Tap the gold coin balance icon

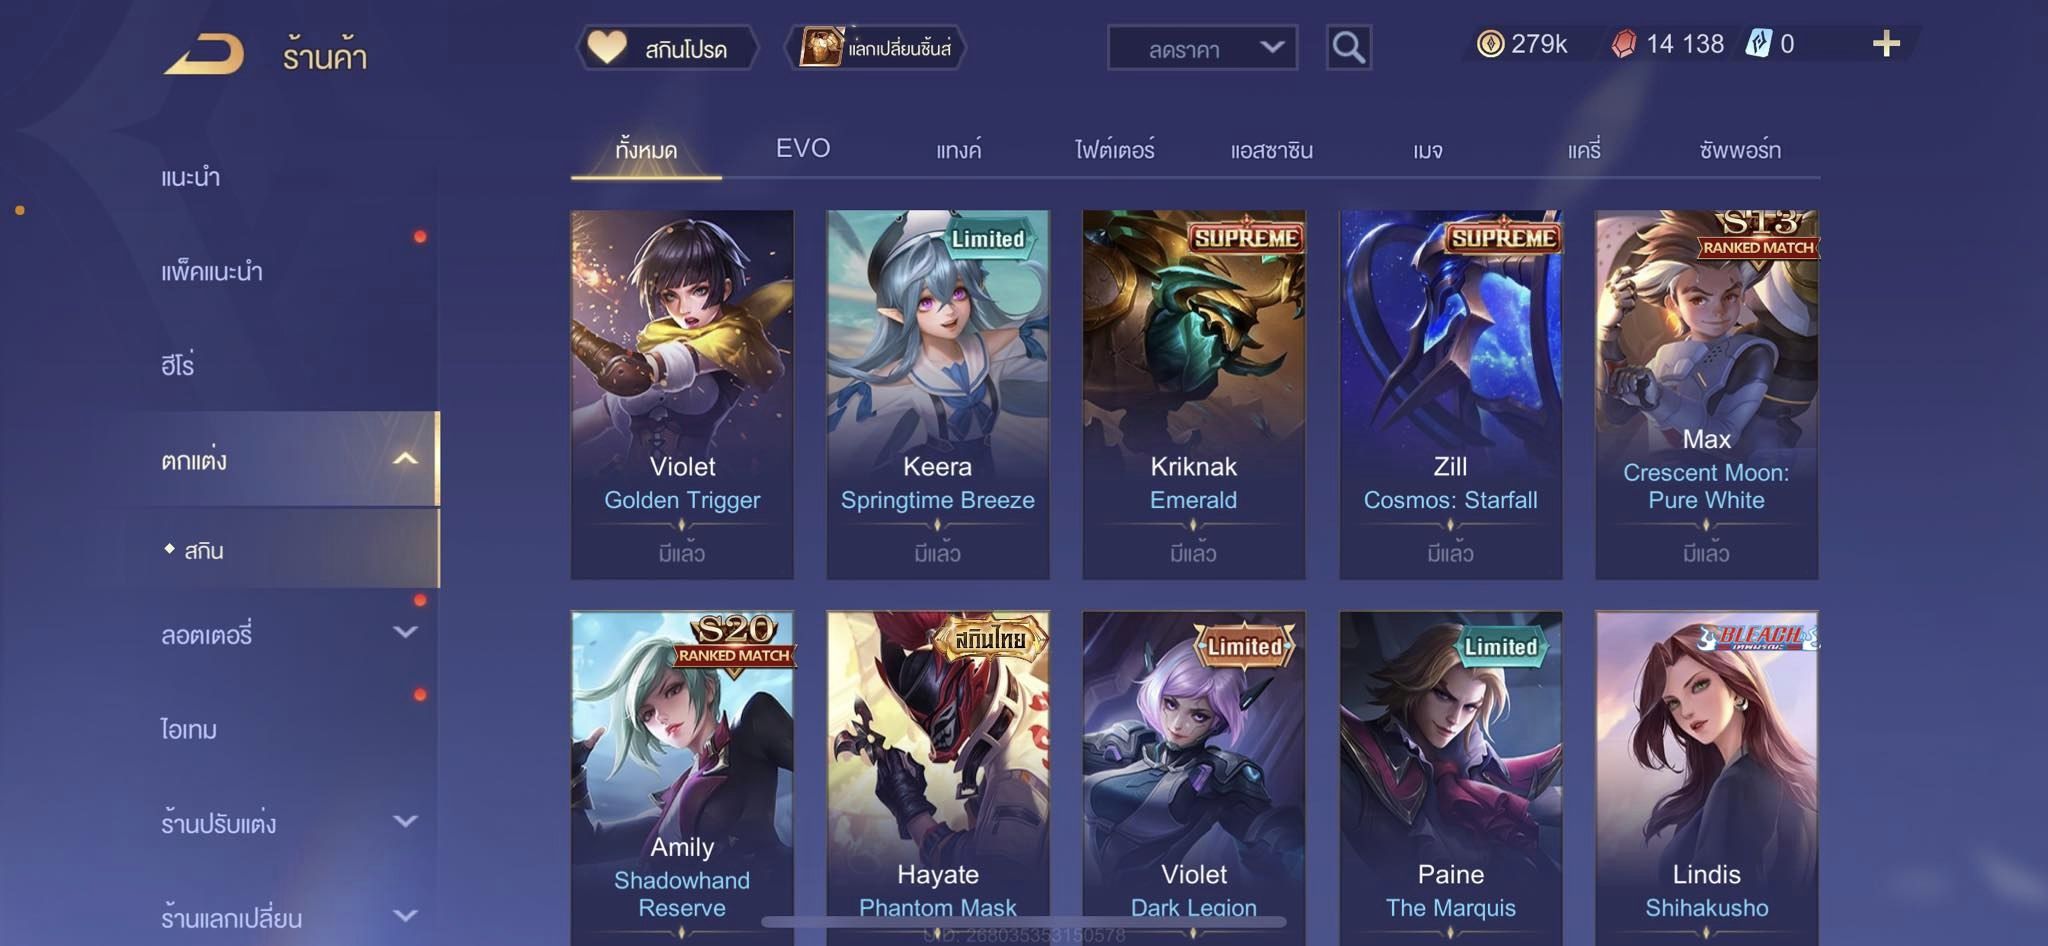coord(1490,44)
